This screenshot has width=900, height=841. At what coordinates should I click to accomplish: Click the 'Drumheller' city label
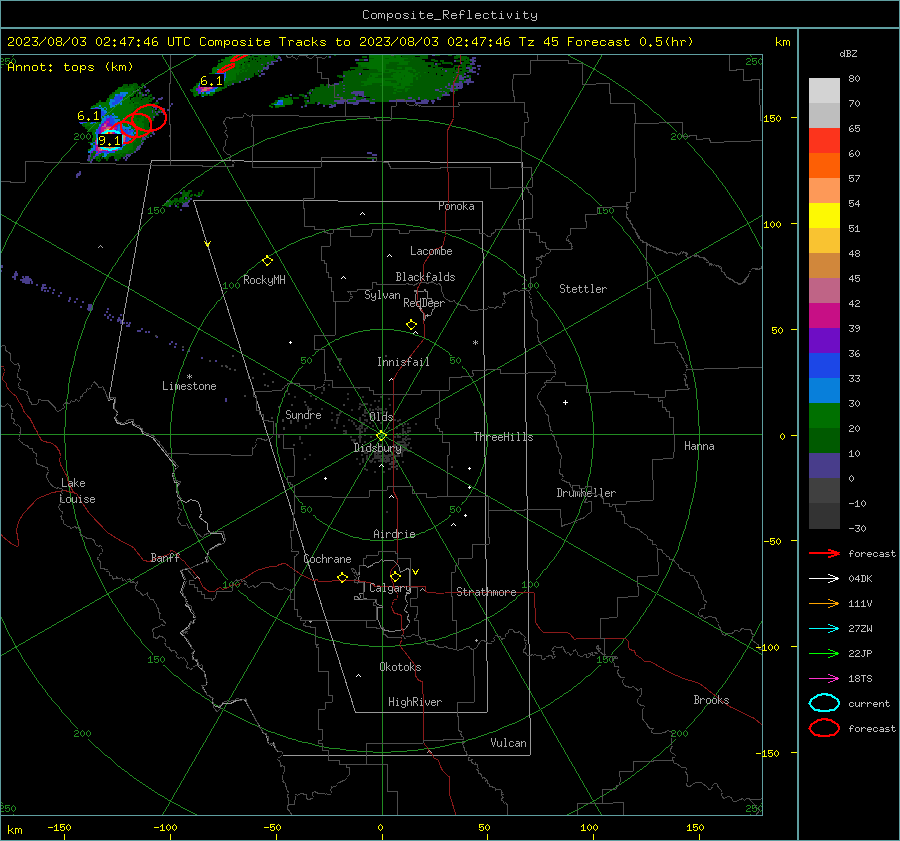(x=586, y=493)
